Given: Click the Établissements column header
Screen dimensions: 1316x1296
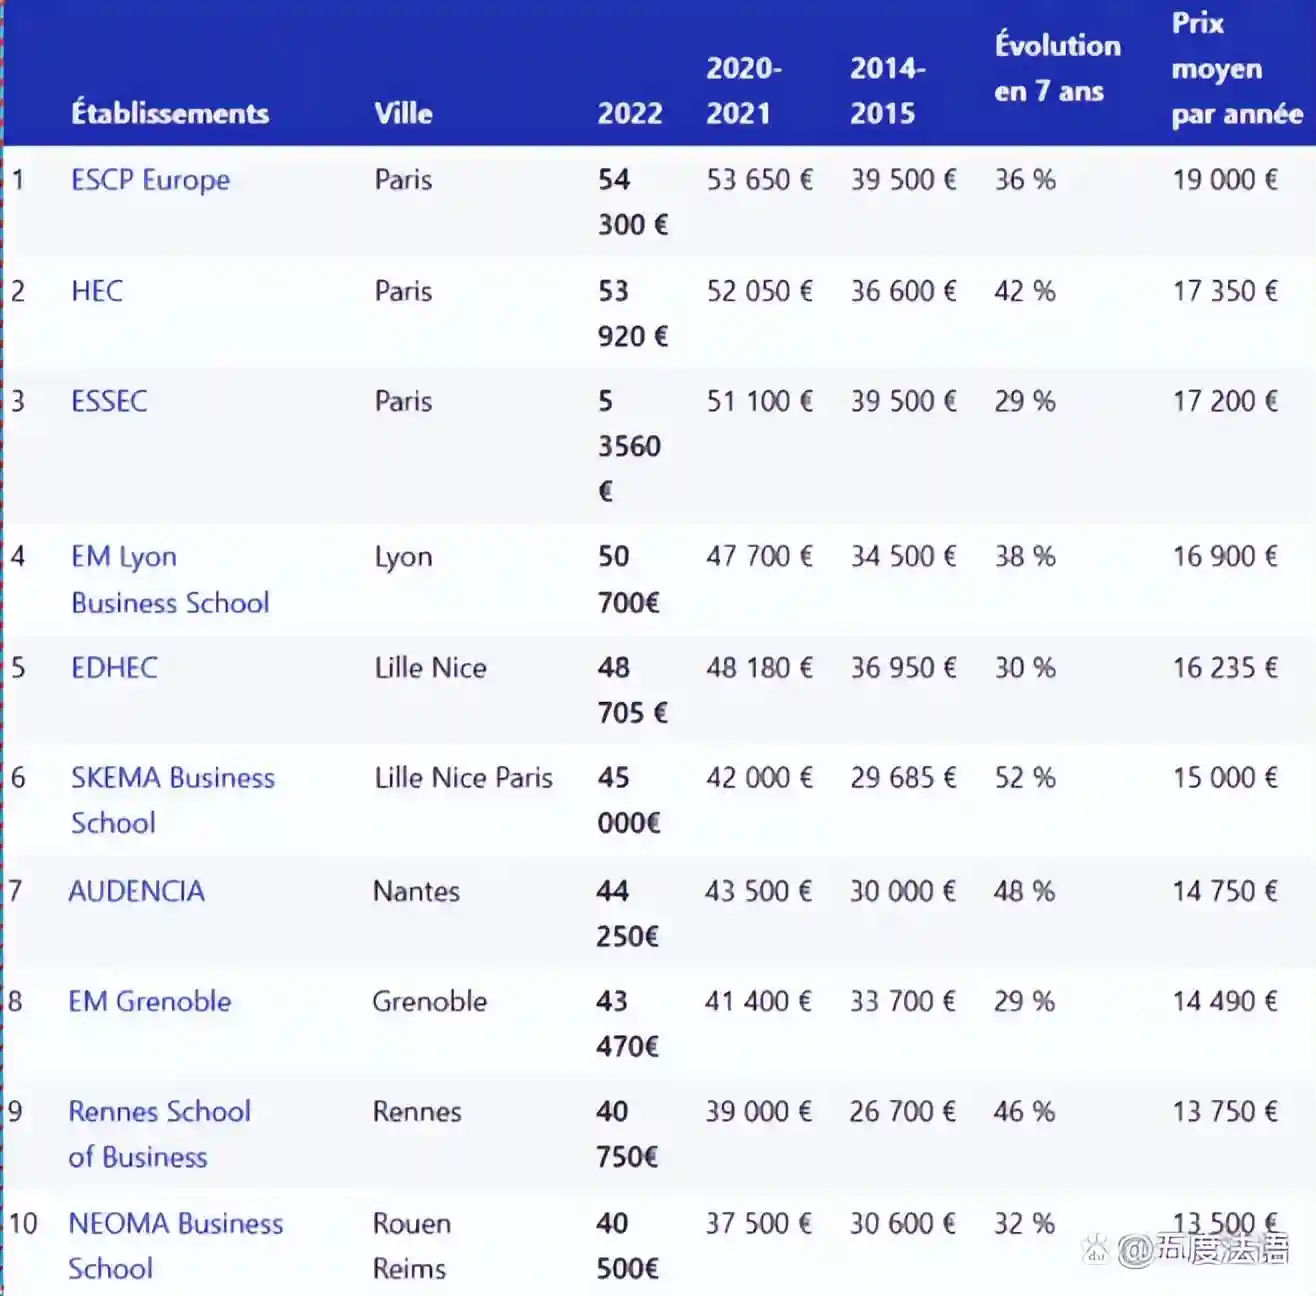Looking at the screenshot, I should click(x=170, y=113).
